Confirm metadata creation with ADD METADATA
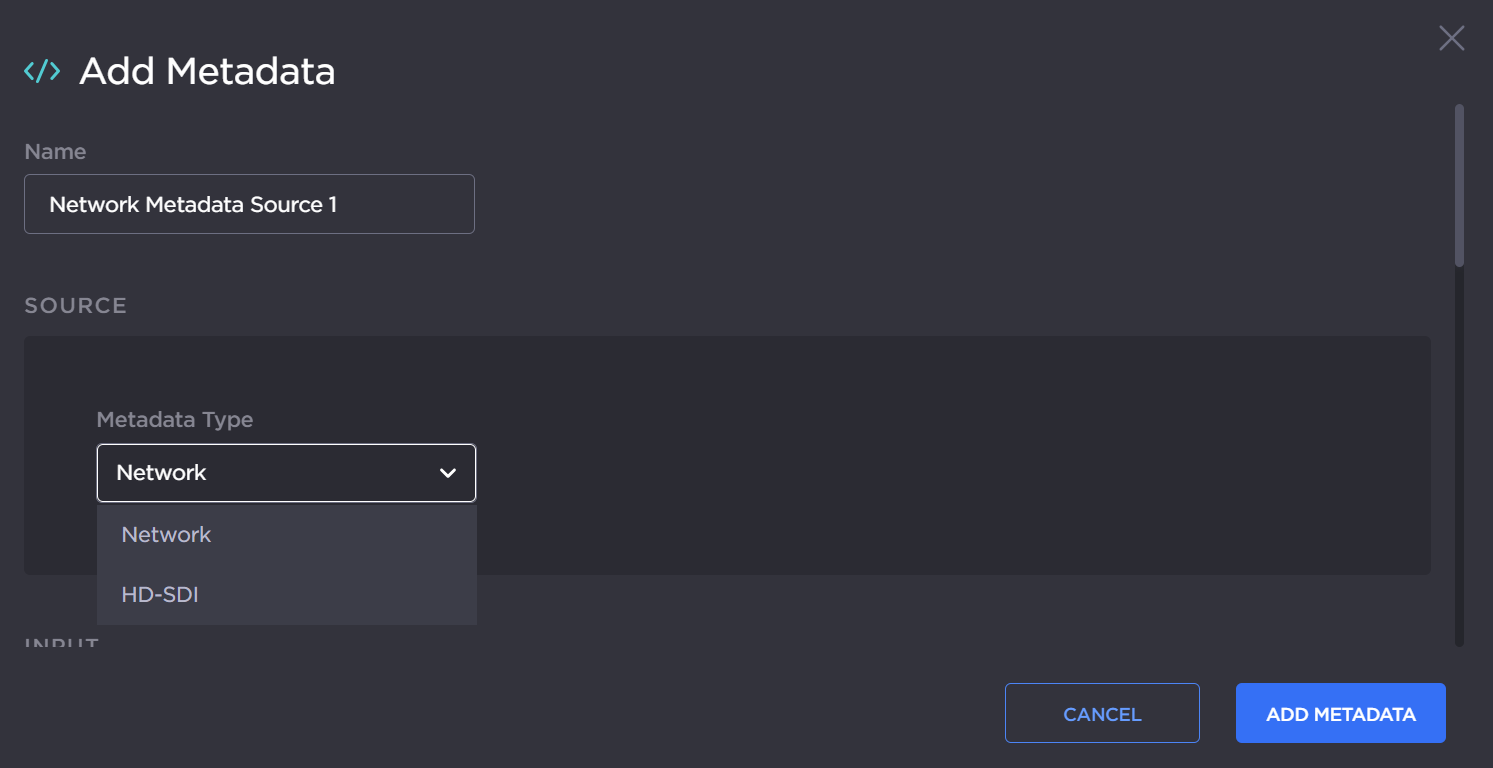 1340,713
